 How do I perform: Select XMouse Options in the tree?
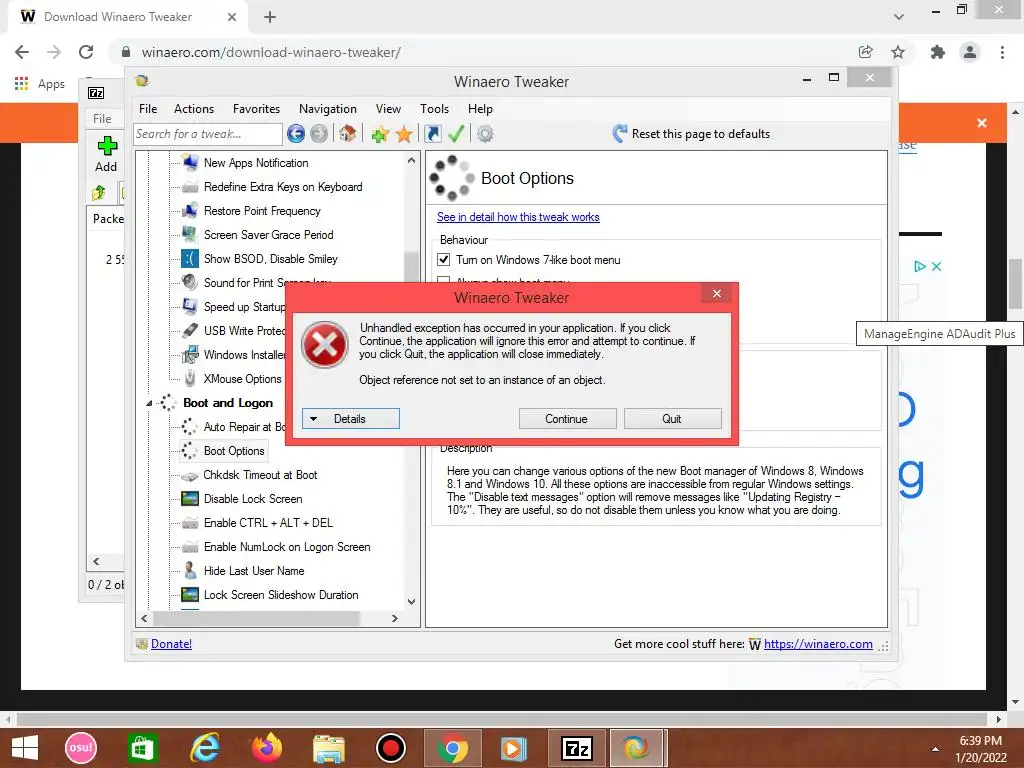point(242,379)
